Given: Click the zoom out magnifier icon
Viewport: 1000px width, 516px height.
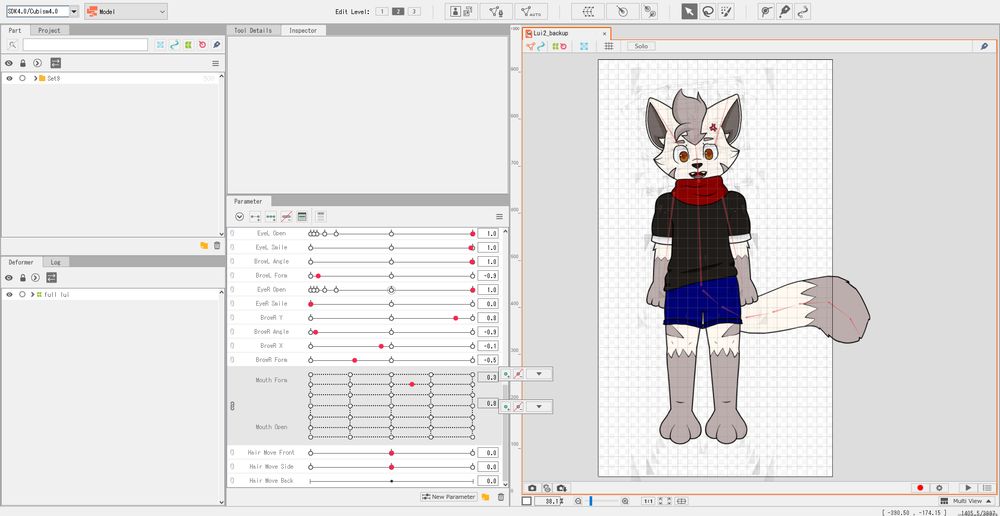Looking at the screenshot, I should point(578,501).
